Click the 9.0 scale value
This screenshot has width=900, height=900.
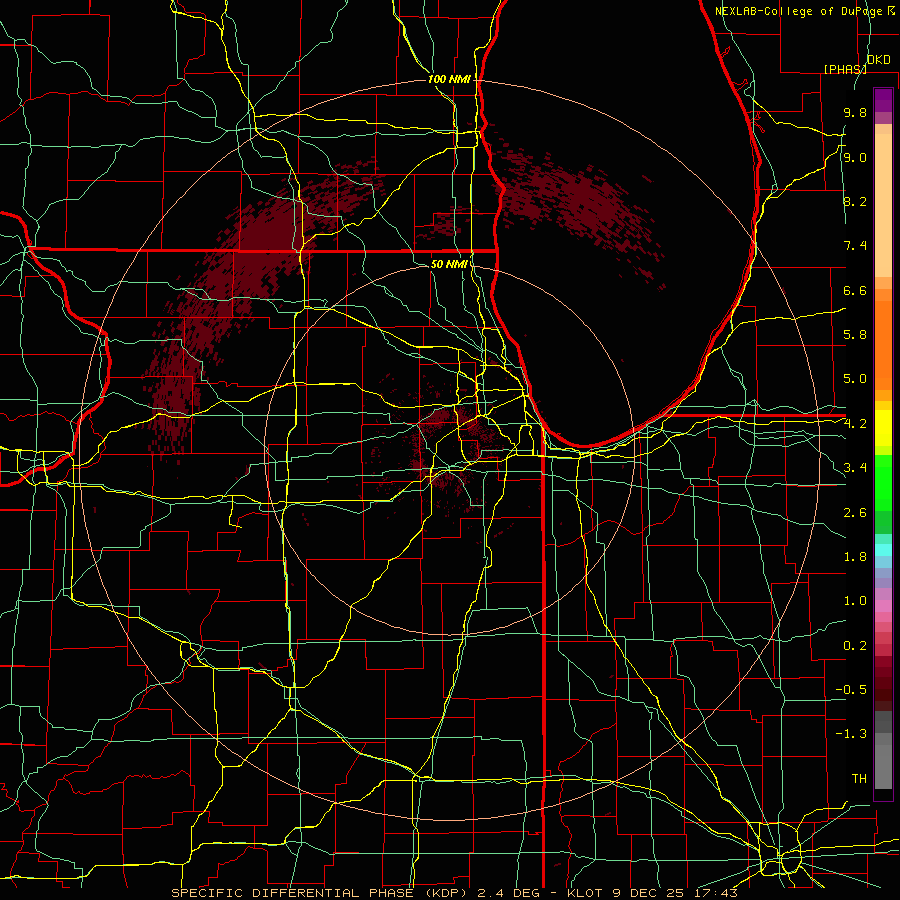point(855,157)
